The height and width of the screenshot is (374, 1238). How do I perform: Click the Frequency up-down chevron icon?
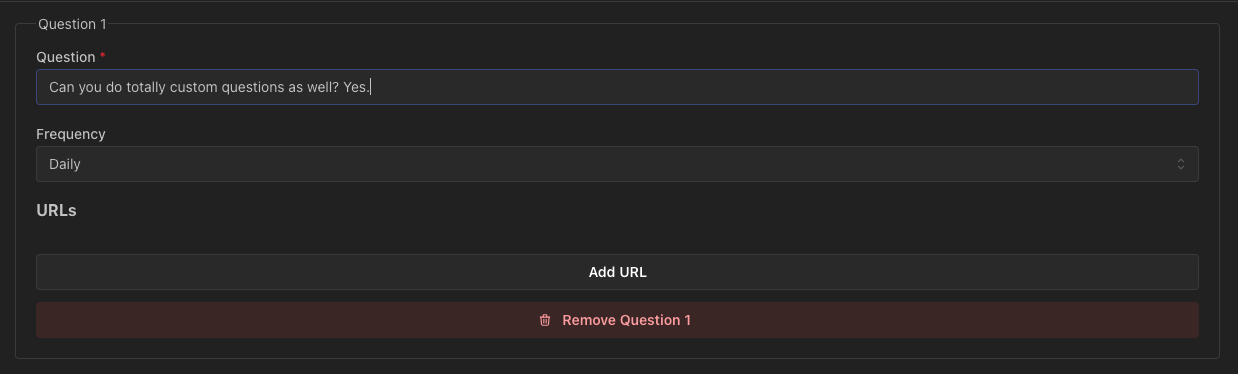click(x=1180, y=164)
